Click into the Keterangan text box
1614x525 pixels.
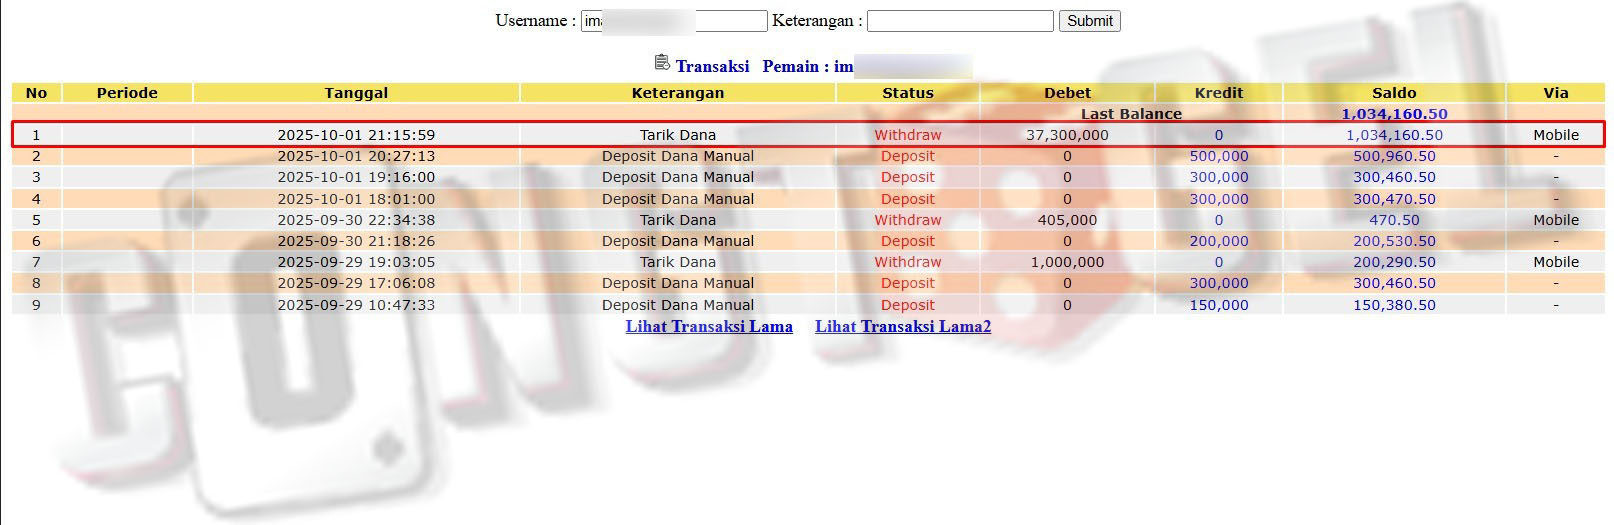pyautogui.click(x=959, y=21)
